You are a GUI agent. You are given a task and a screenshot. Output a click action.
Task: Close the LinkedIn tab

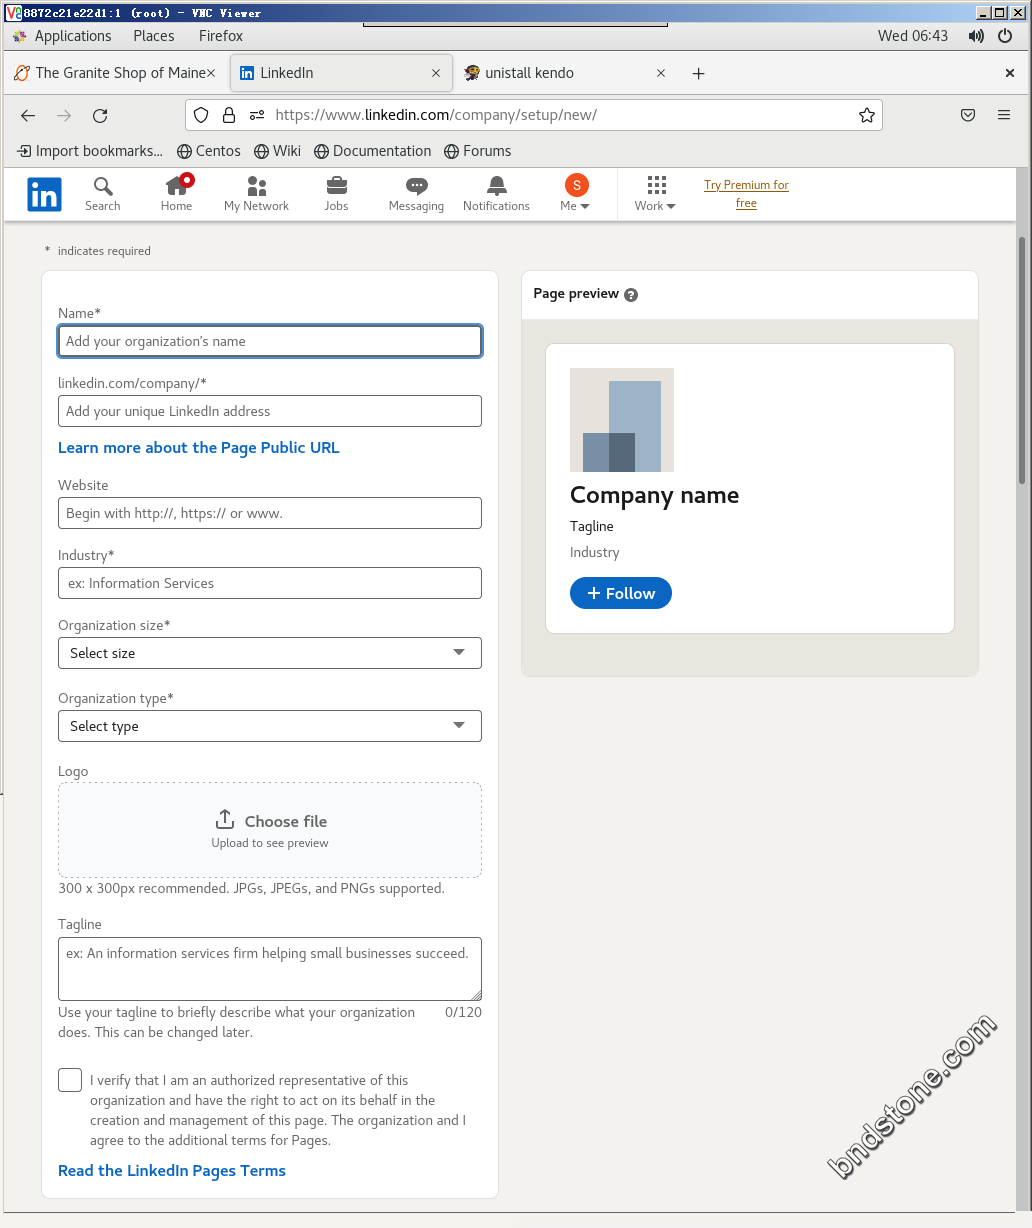point(436,73)
